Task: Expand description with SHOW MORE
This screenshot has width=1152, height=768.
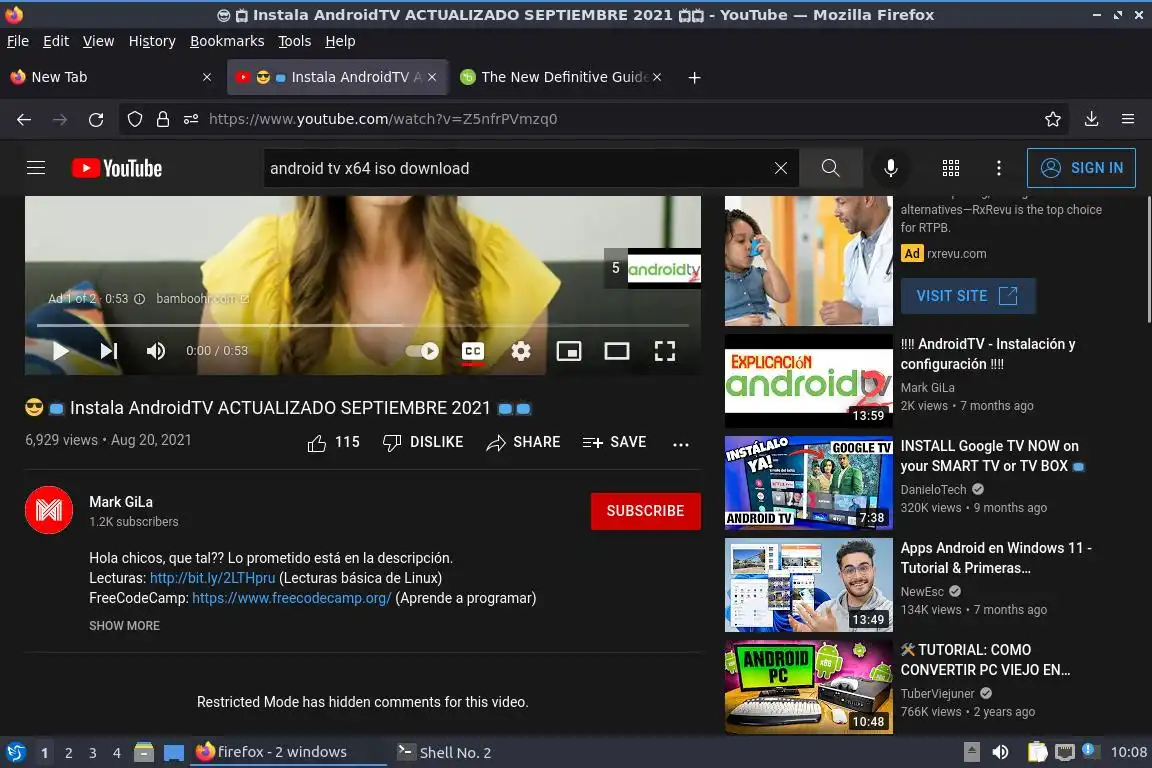Action: tap(124, 625)
